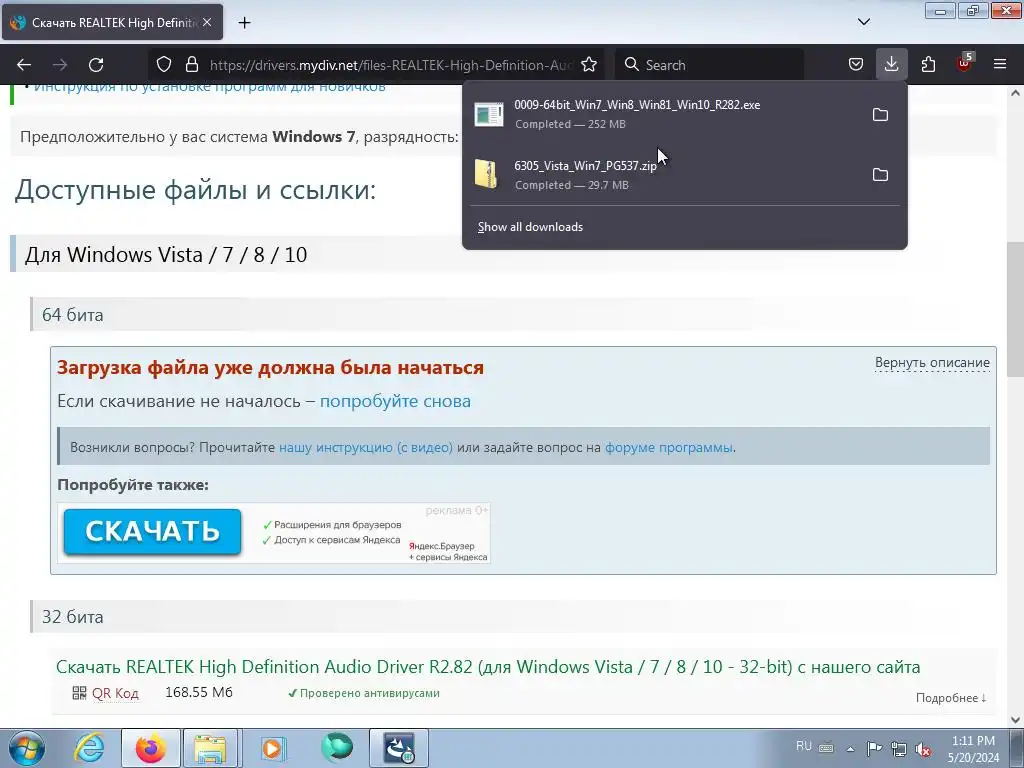The height and width of the screenshot is (768, 1024).
Task: Close the REALTEK High Definition tab
Action: (207, 22)
